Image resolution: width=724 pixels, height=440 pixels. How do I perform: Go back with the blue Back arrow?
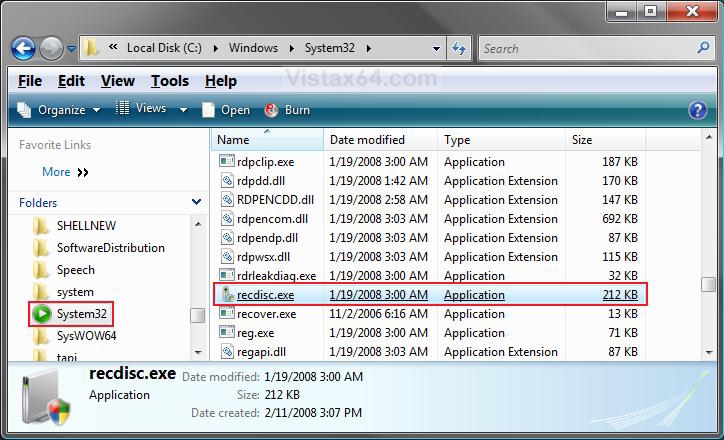point(23,48)
